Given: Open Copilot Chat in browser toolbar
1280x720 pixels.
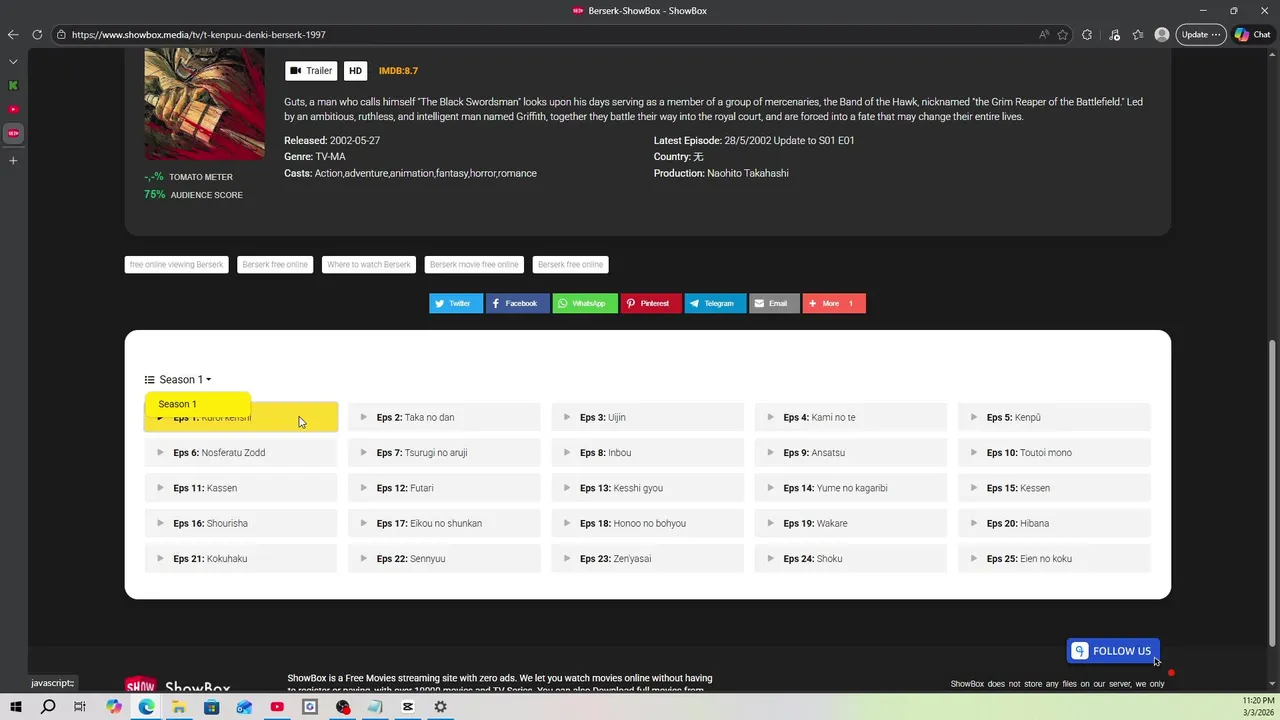Looking at the screenshot, I should (x=1253, y=34).
